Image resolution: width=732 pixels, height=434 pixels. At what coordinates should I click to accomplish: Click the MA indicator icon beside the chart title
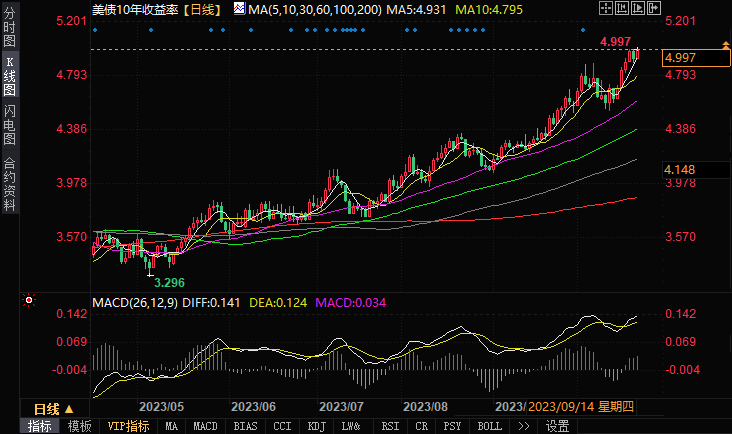pos(238,9)
